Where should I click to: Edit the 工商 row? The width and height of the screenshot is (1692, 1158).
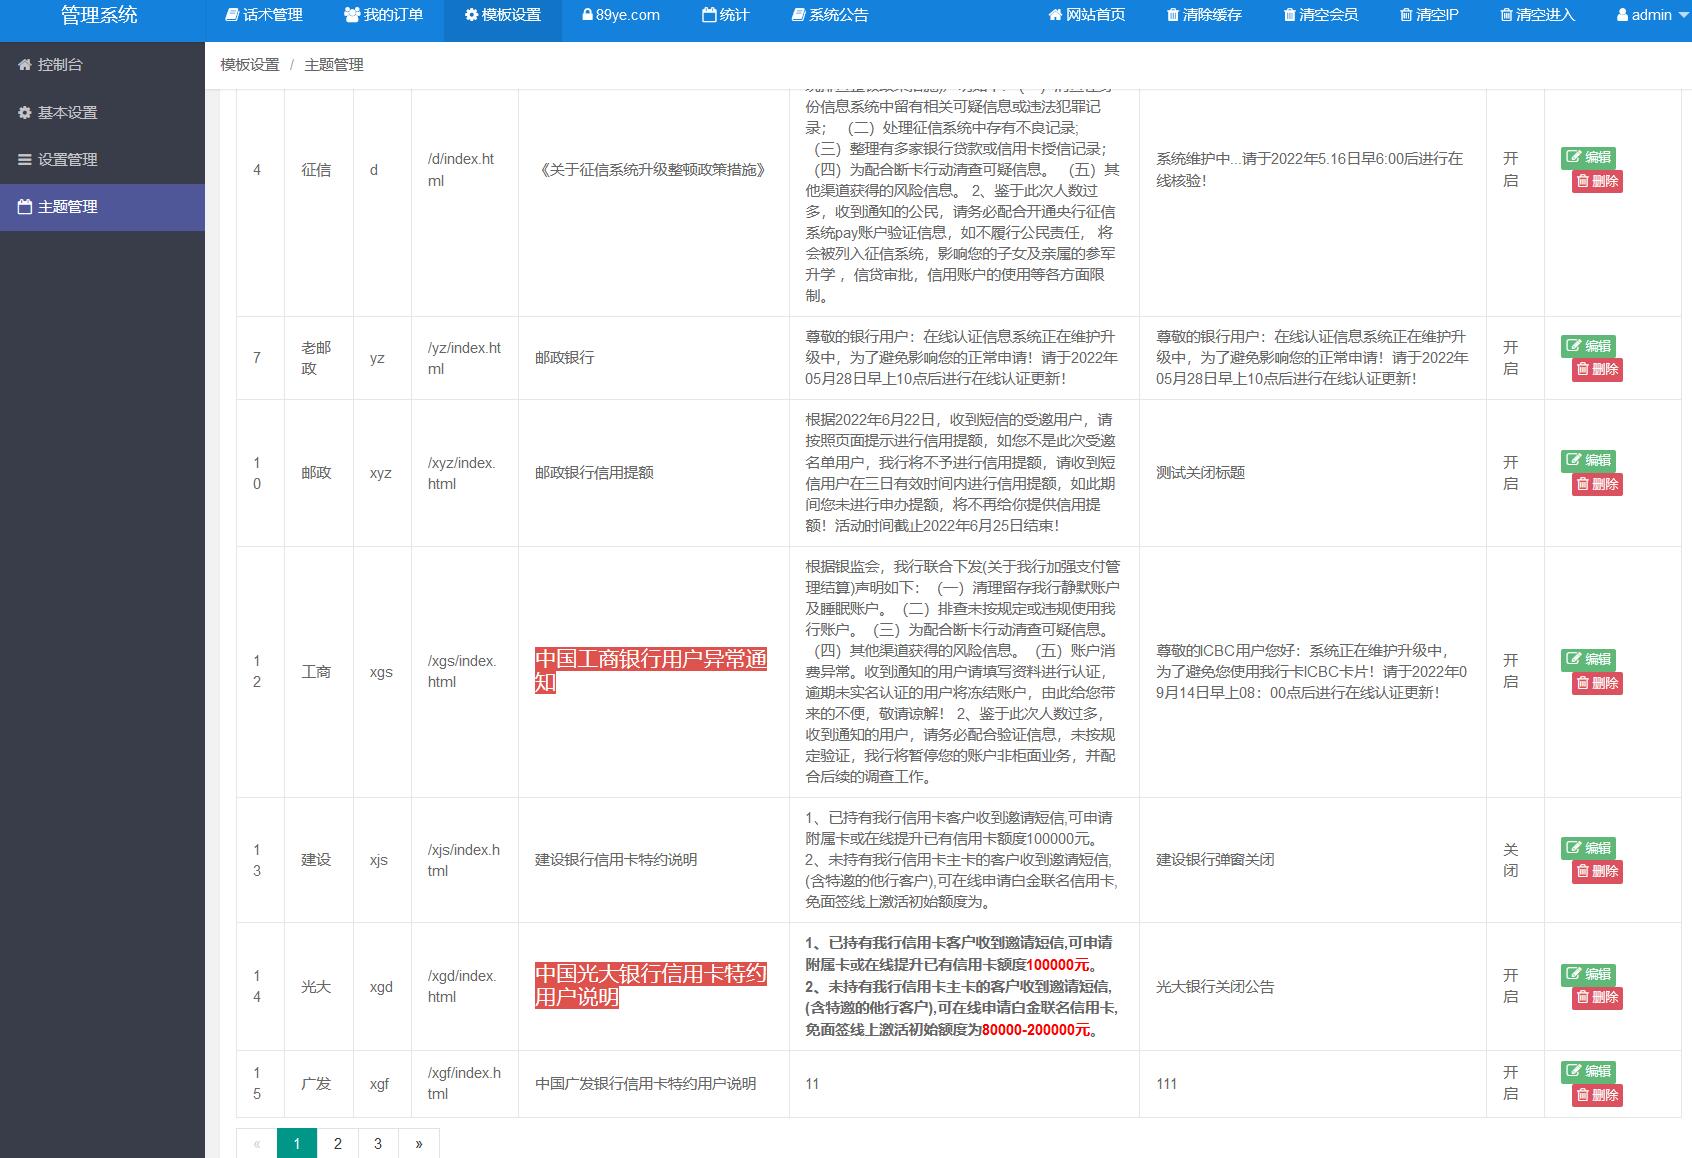[x=1589, y=659]
